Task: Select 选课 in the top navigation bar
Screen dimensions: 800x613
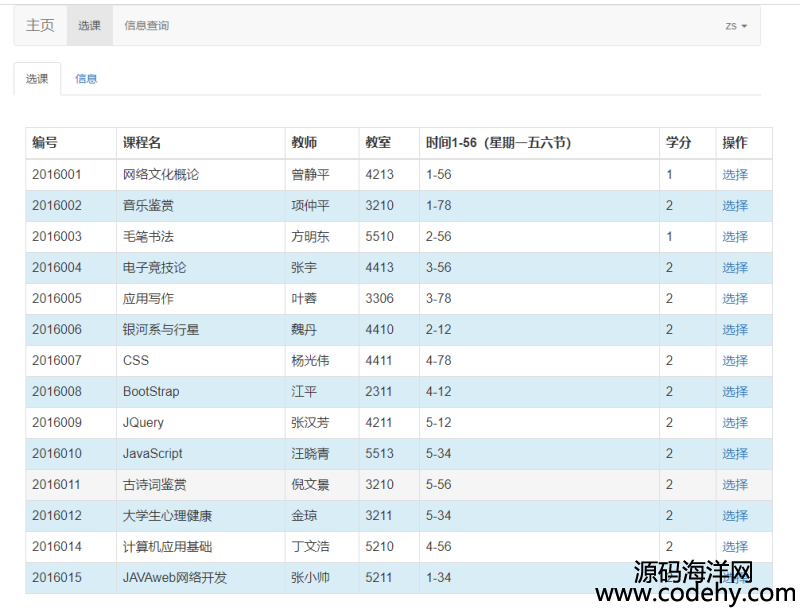Action: [89, 26]
